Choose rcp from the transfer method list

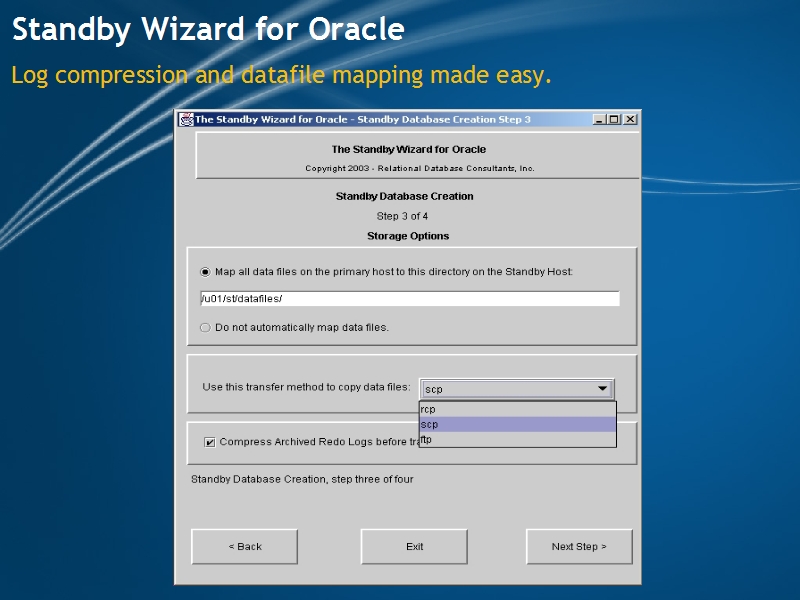tap(518, 409)
